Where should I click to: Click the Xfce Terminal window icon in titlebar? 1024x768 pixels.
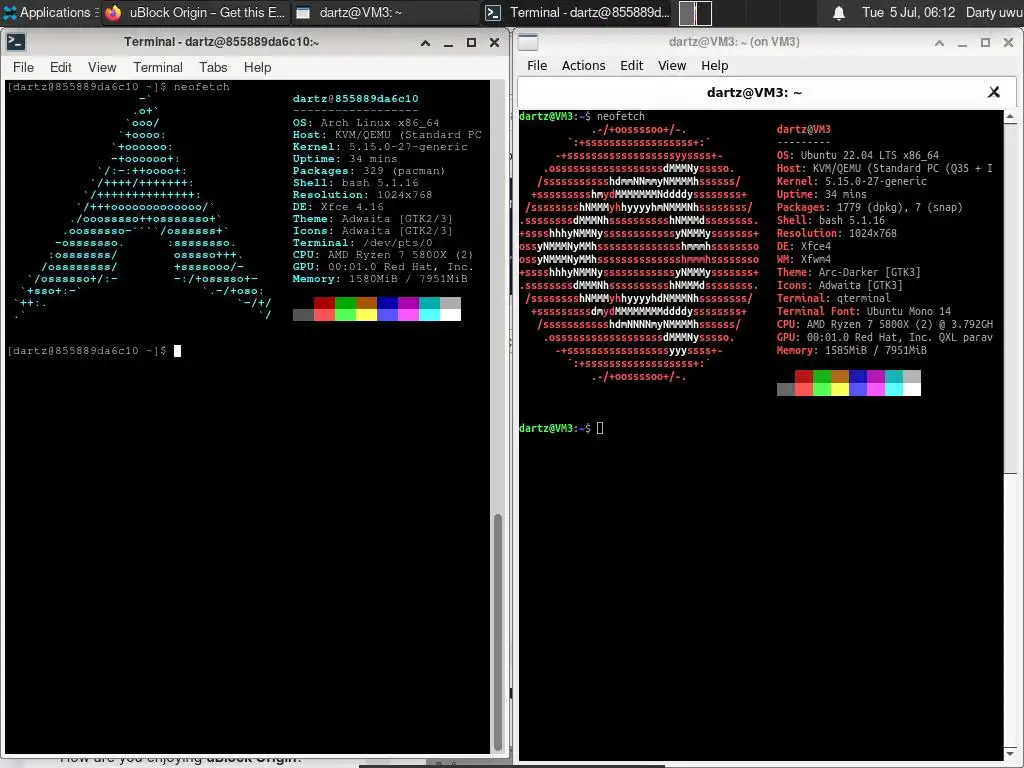(16, 42)
